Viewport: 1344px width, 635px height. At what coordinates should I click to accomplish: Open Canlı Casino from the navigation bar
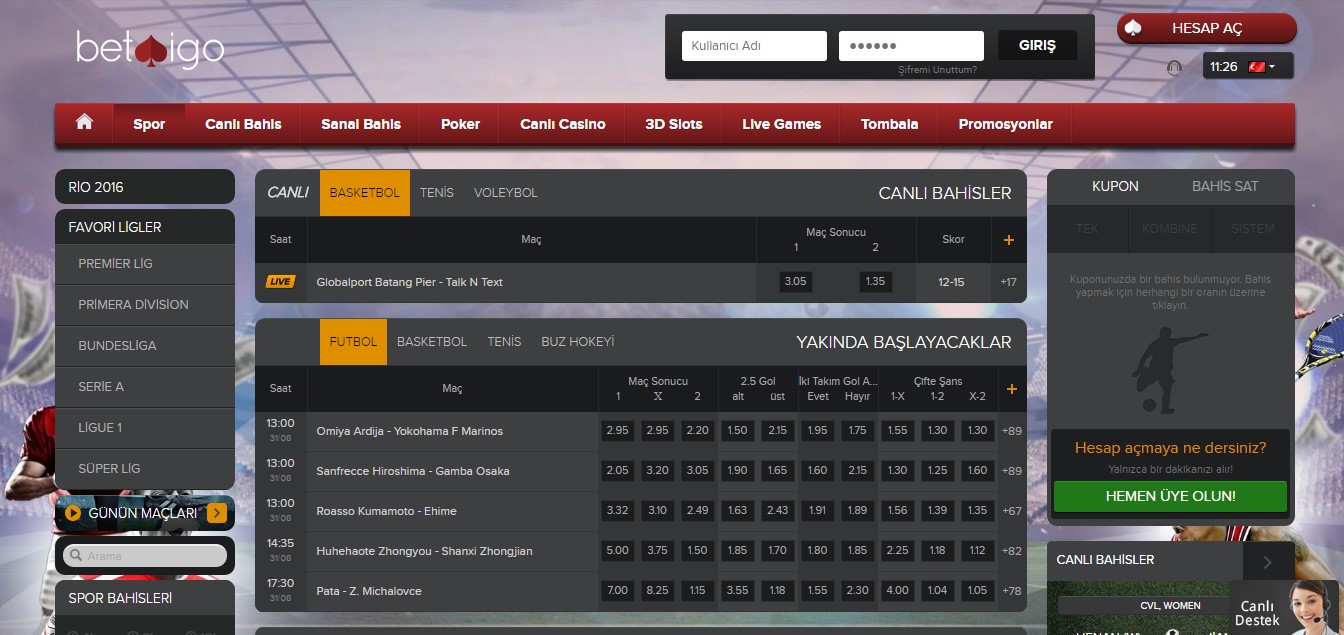[x=562, y=124]
